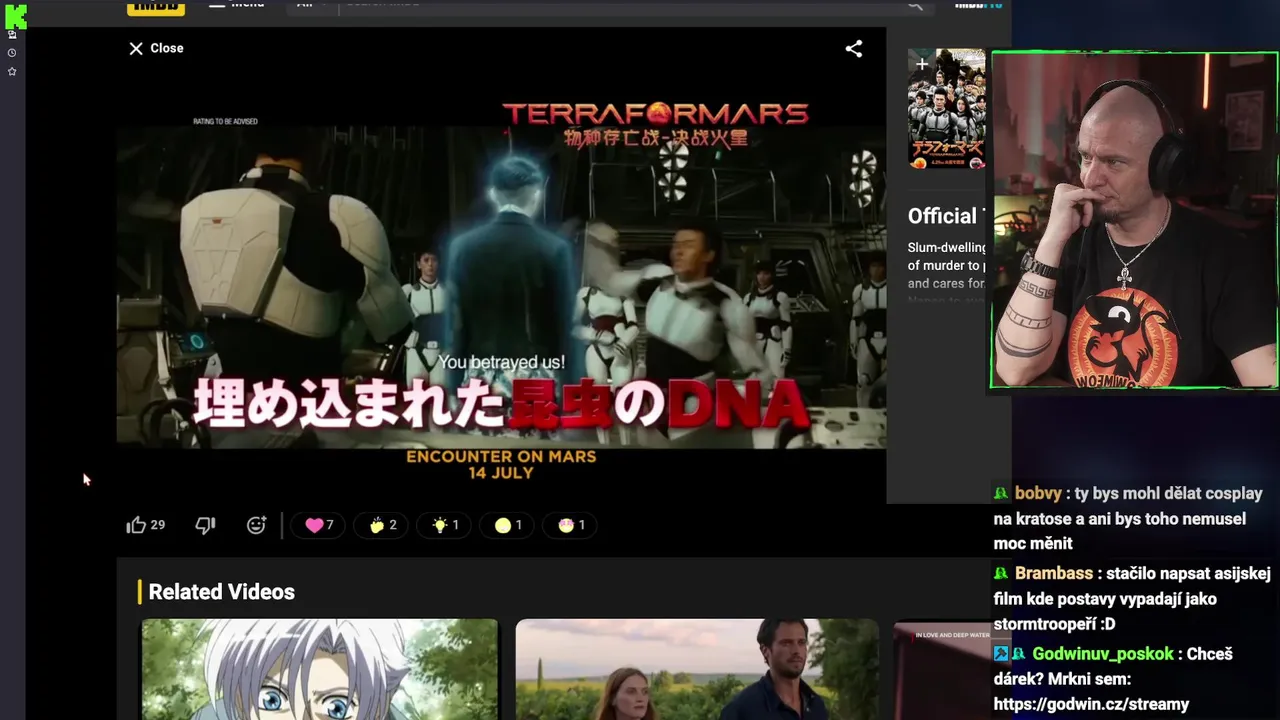Add a pink heart reaction

tap(319, 525)
